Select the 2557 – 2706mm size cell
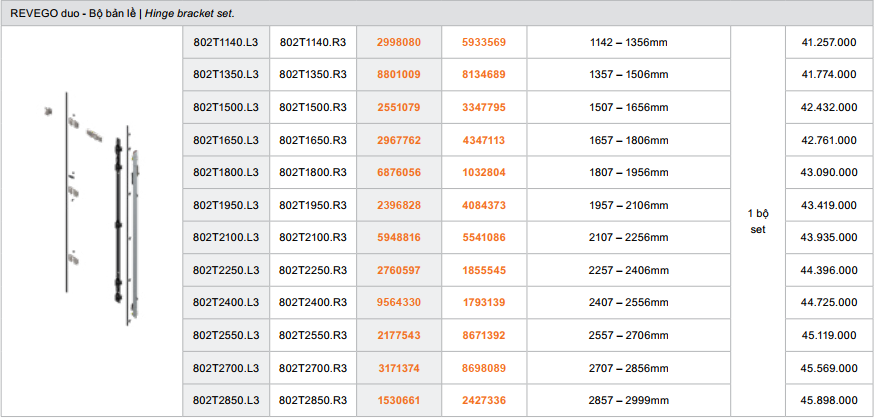 (629, 336)
